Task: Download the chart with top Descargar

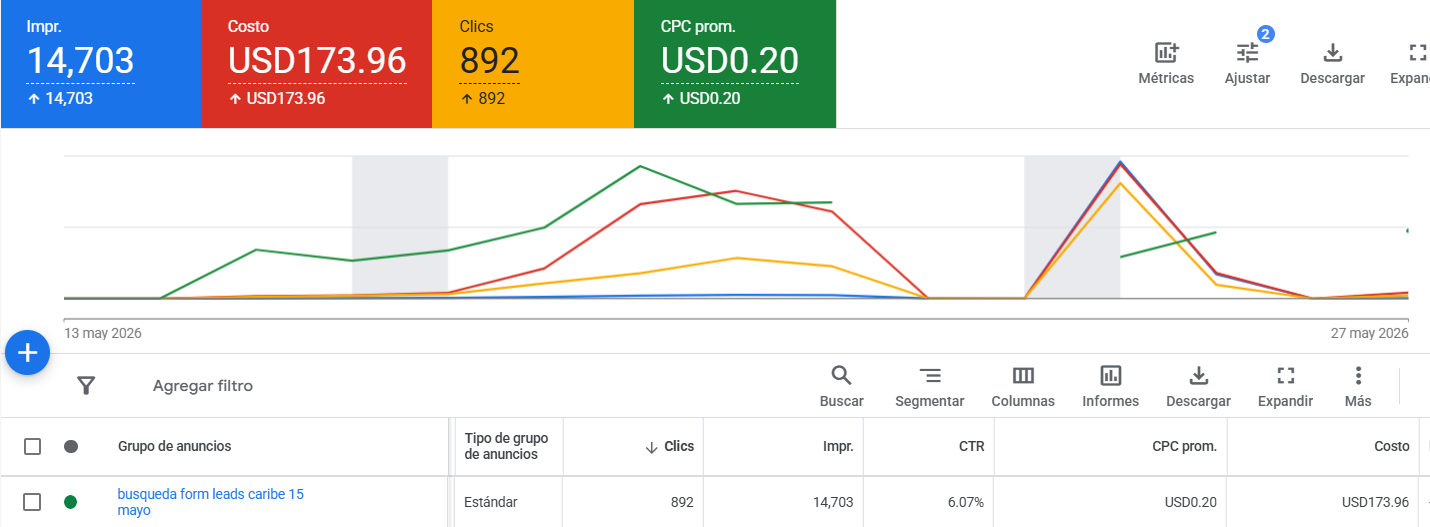Action: pos(1332,64)
